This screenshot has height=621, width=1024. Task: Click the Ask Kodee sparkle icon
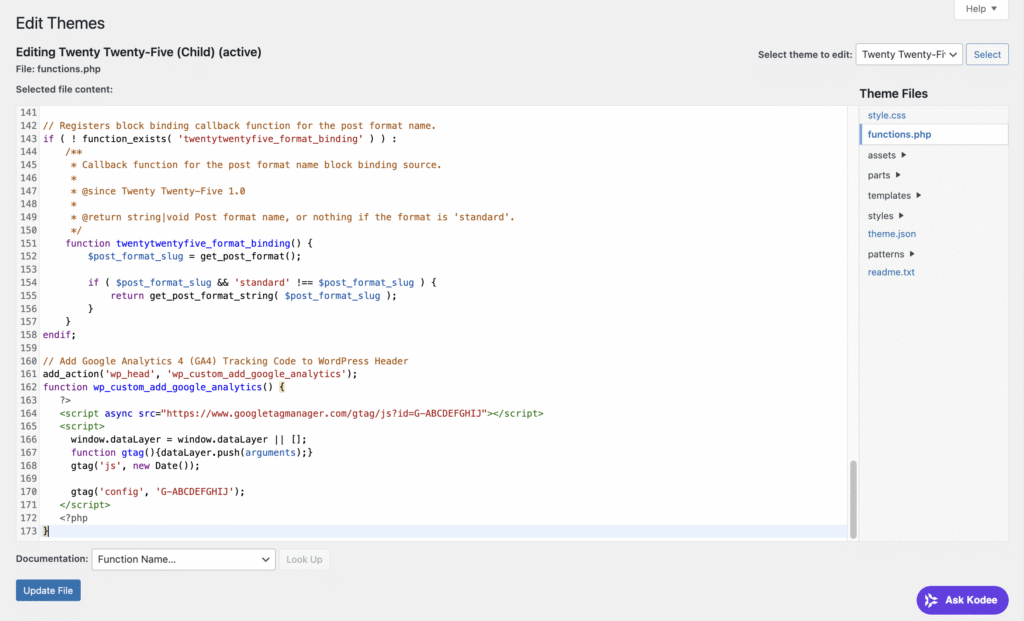[x=931, y=600]
